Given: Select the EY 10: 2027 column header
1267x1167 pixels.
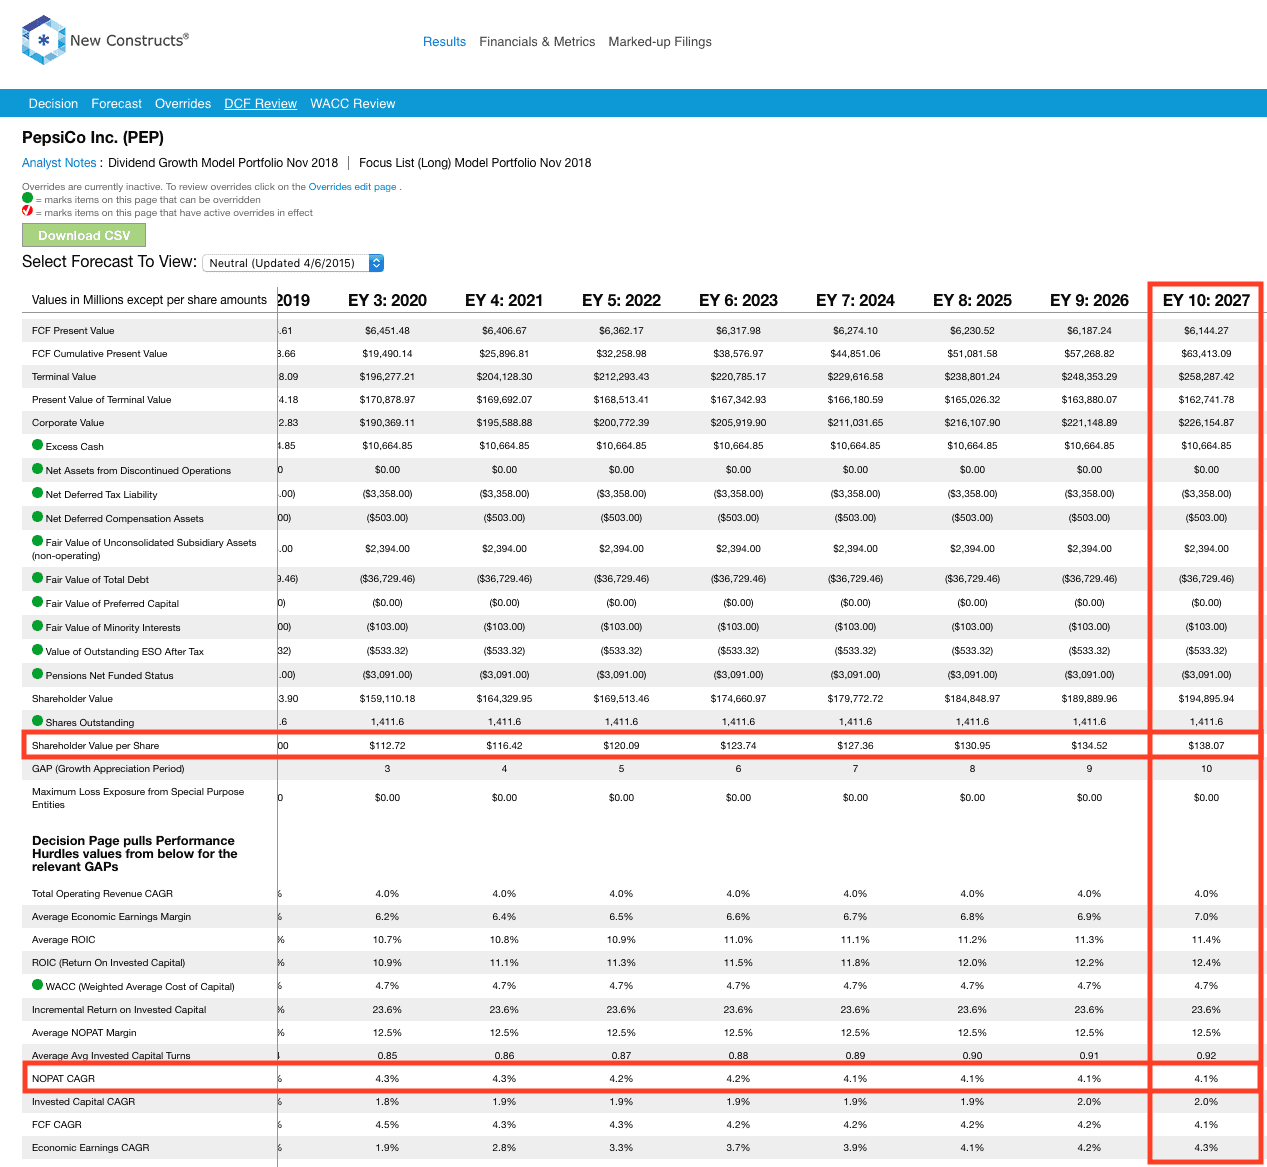Looking at the screenshot, I should point(1206,300).
